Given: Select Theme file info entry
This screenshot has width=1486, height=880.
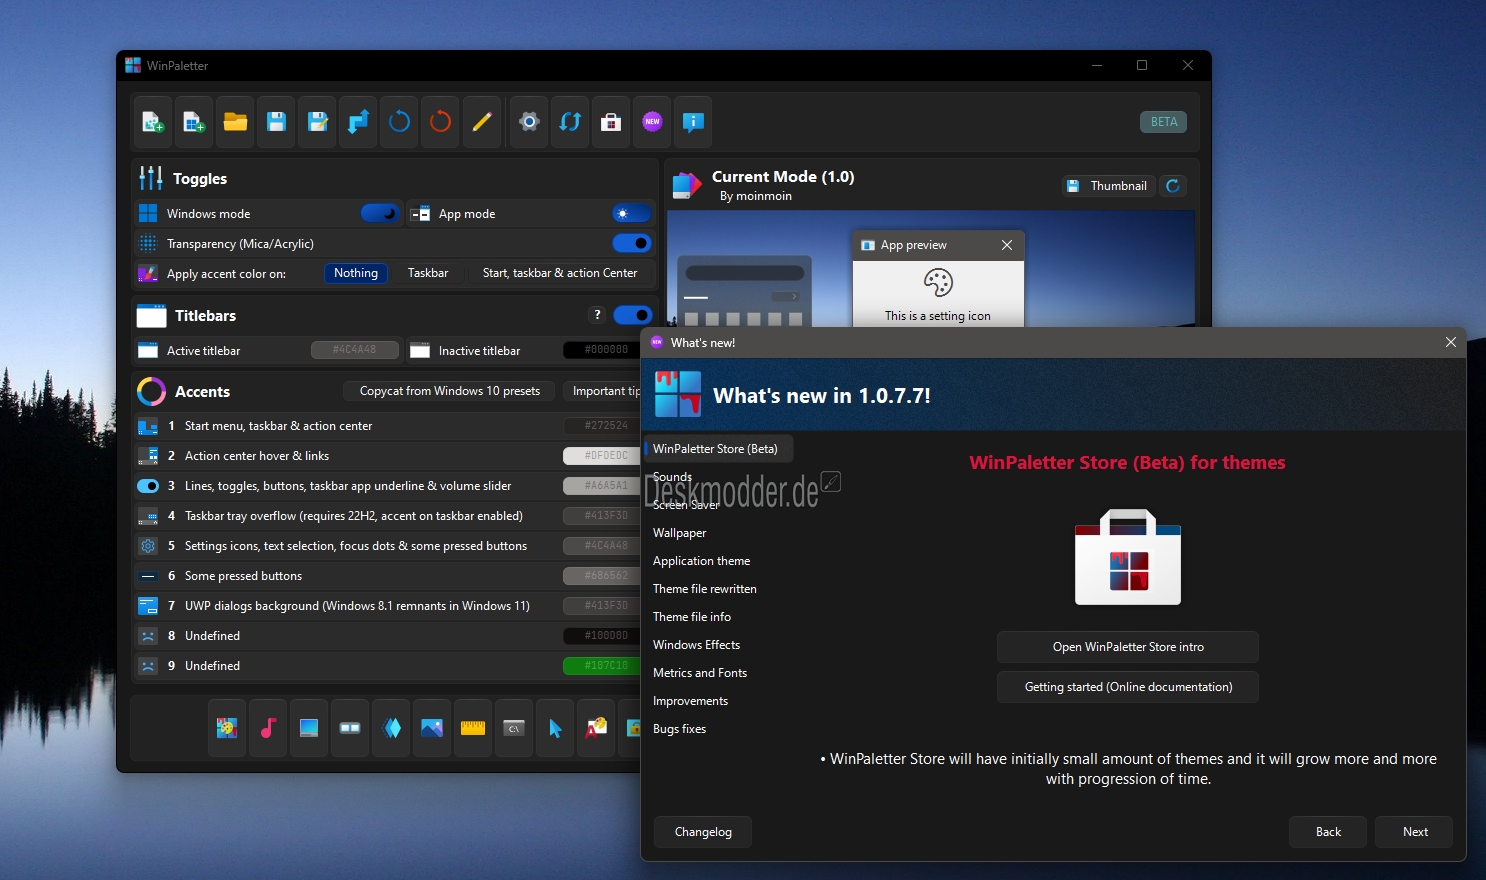Looking at the screenshot, I should [692, 617].
